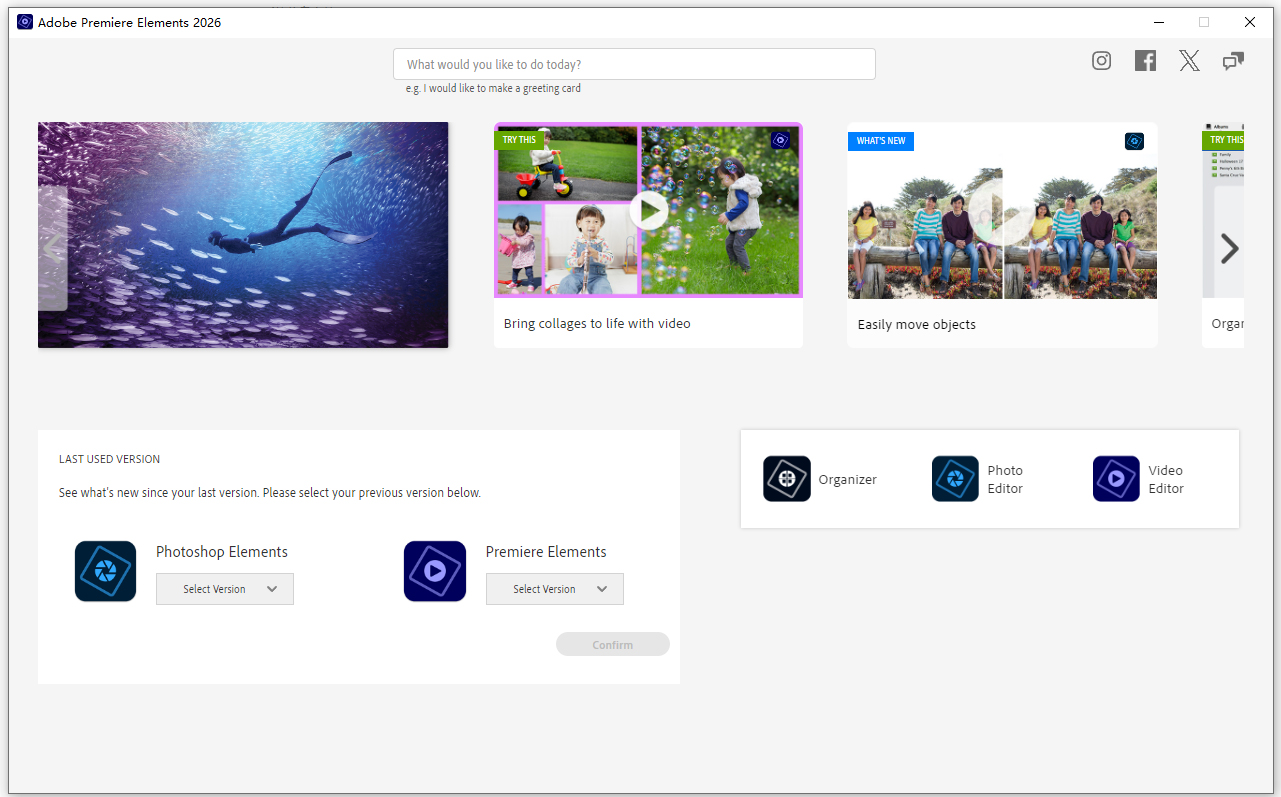
Task: Click the Photoshop Elements logo icon
Action: (105, 571)
